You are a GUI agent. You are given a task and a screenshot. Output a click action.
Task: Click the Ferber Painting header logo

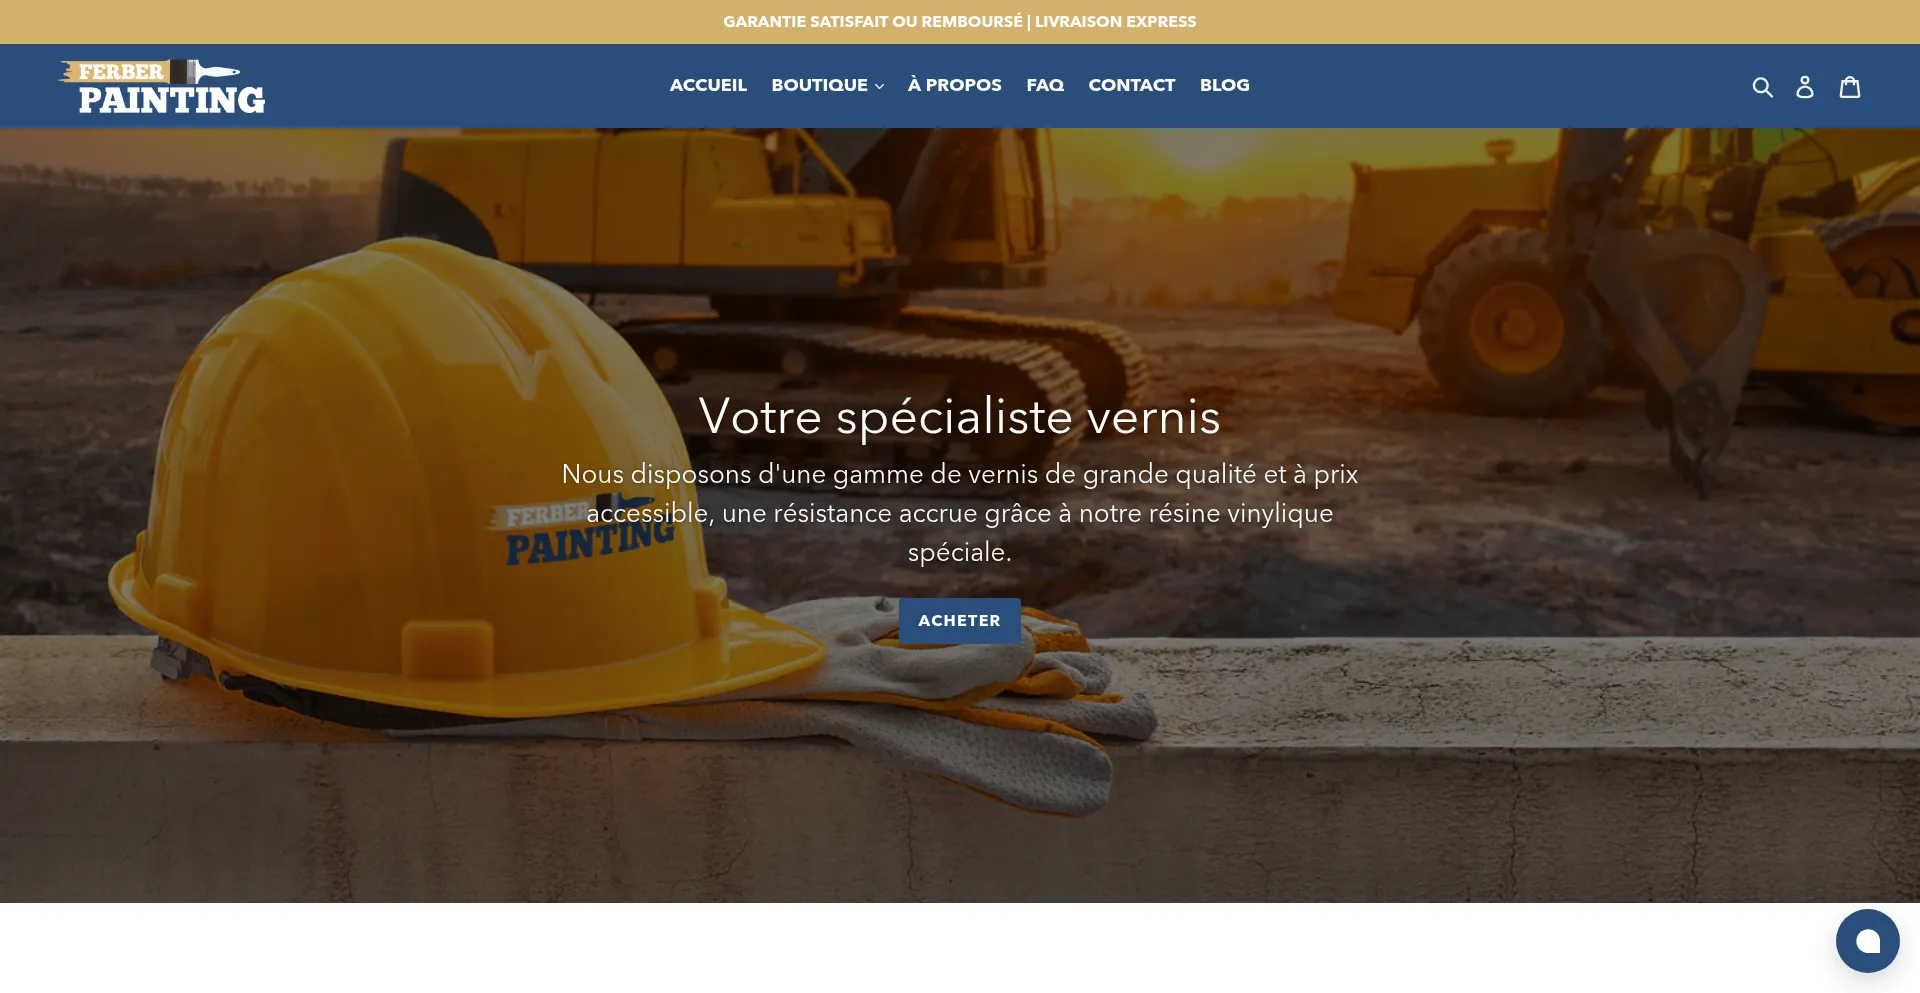click(x=162, y=86)
